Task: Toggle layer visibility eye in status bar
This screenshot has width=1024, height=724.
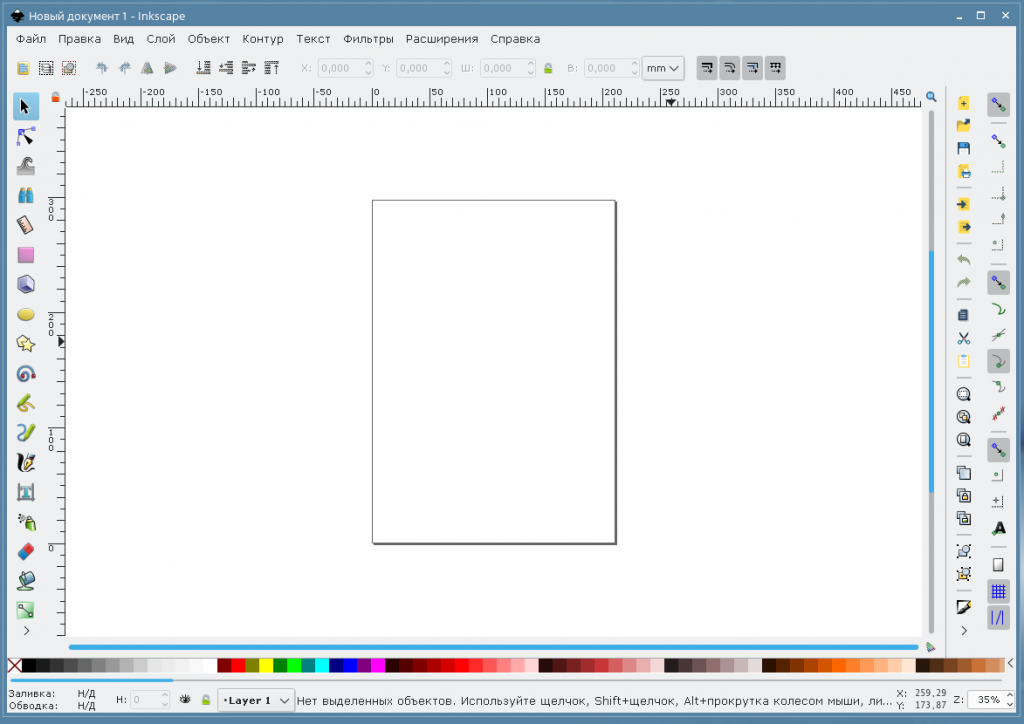Action: click(x=185, y=700)
